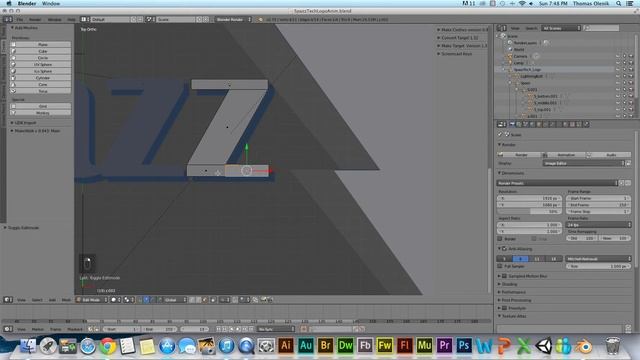This screenshot has height=360, width=640.
Task: Click the Animation render button
Action: point(563,155)
